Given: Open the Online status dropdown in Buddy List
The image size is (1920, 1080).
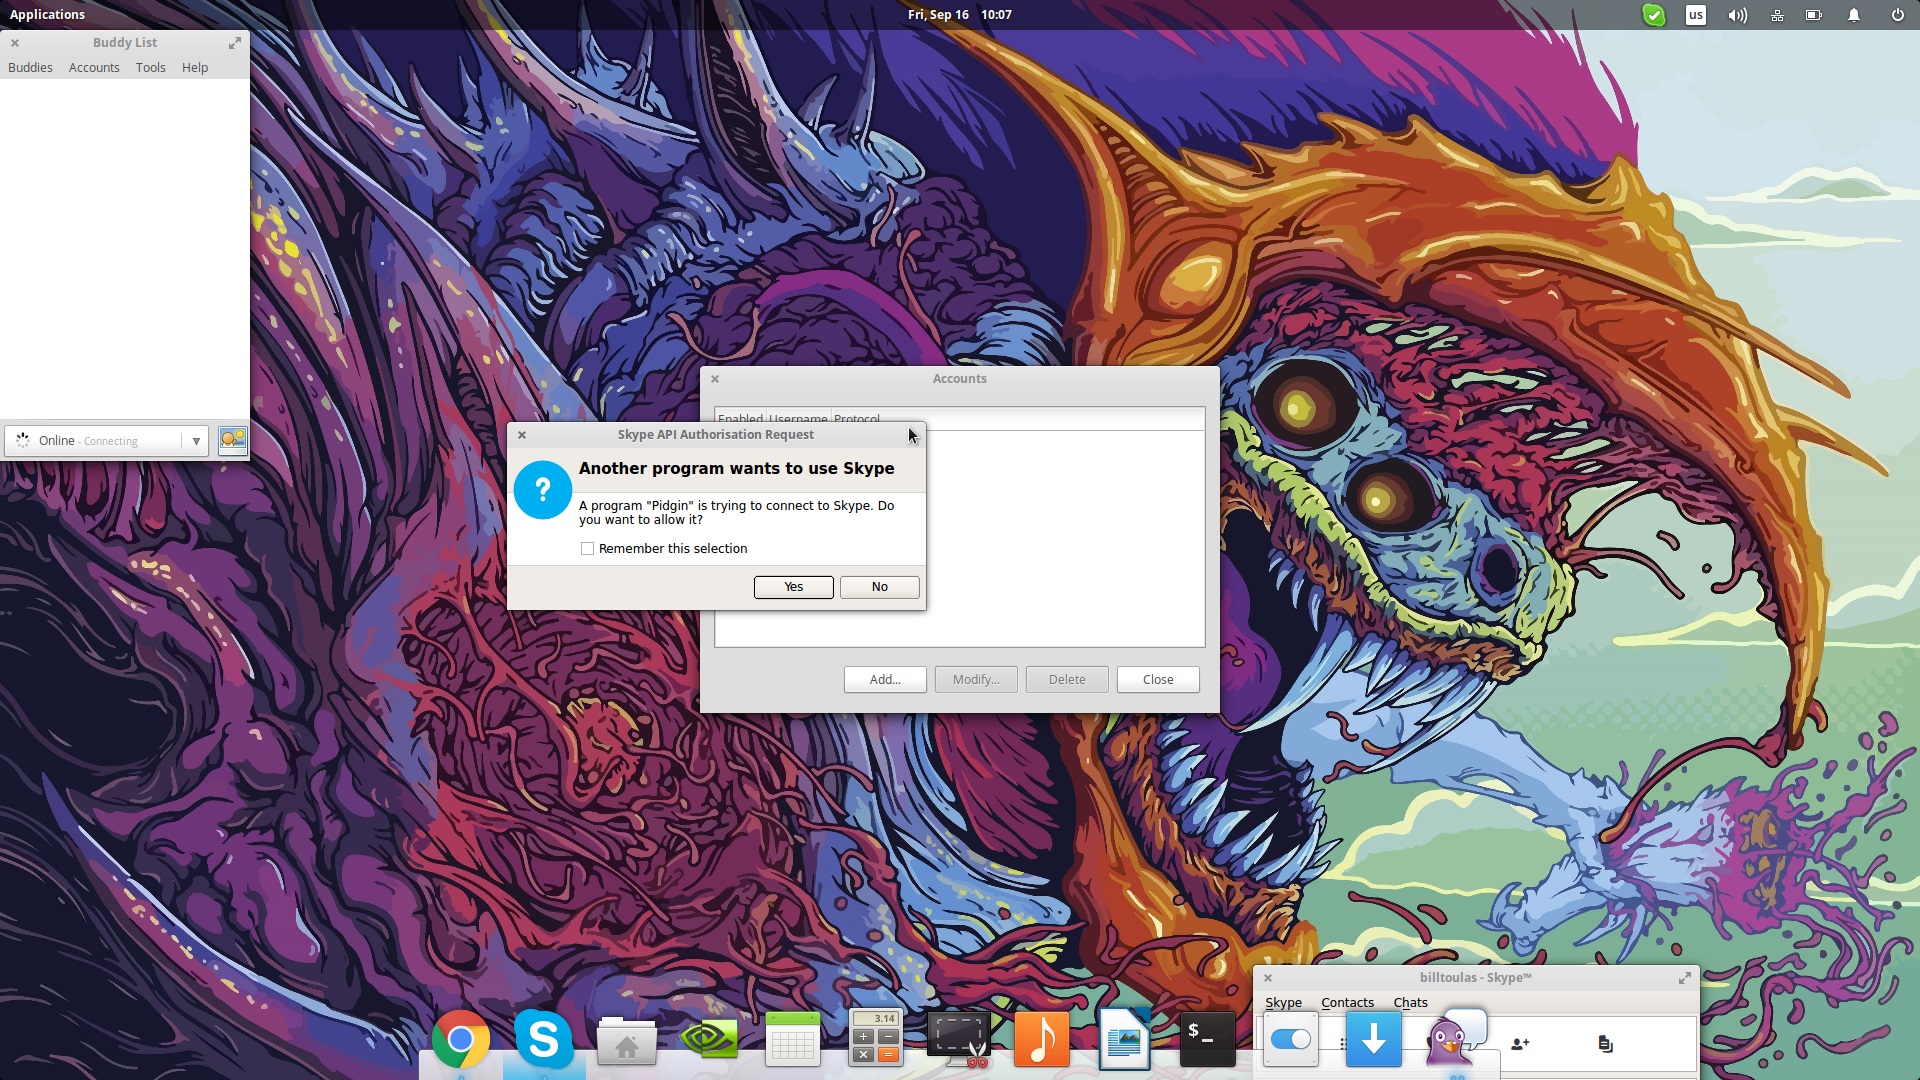Looking at the screenshot, I should click(x=106, y=441).
